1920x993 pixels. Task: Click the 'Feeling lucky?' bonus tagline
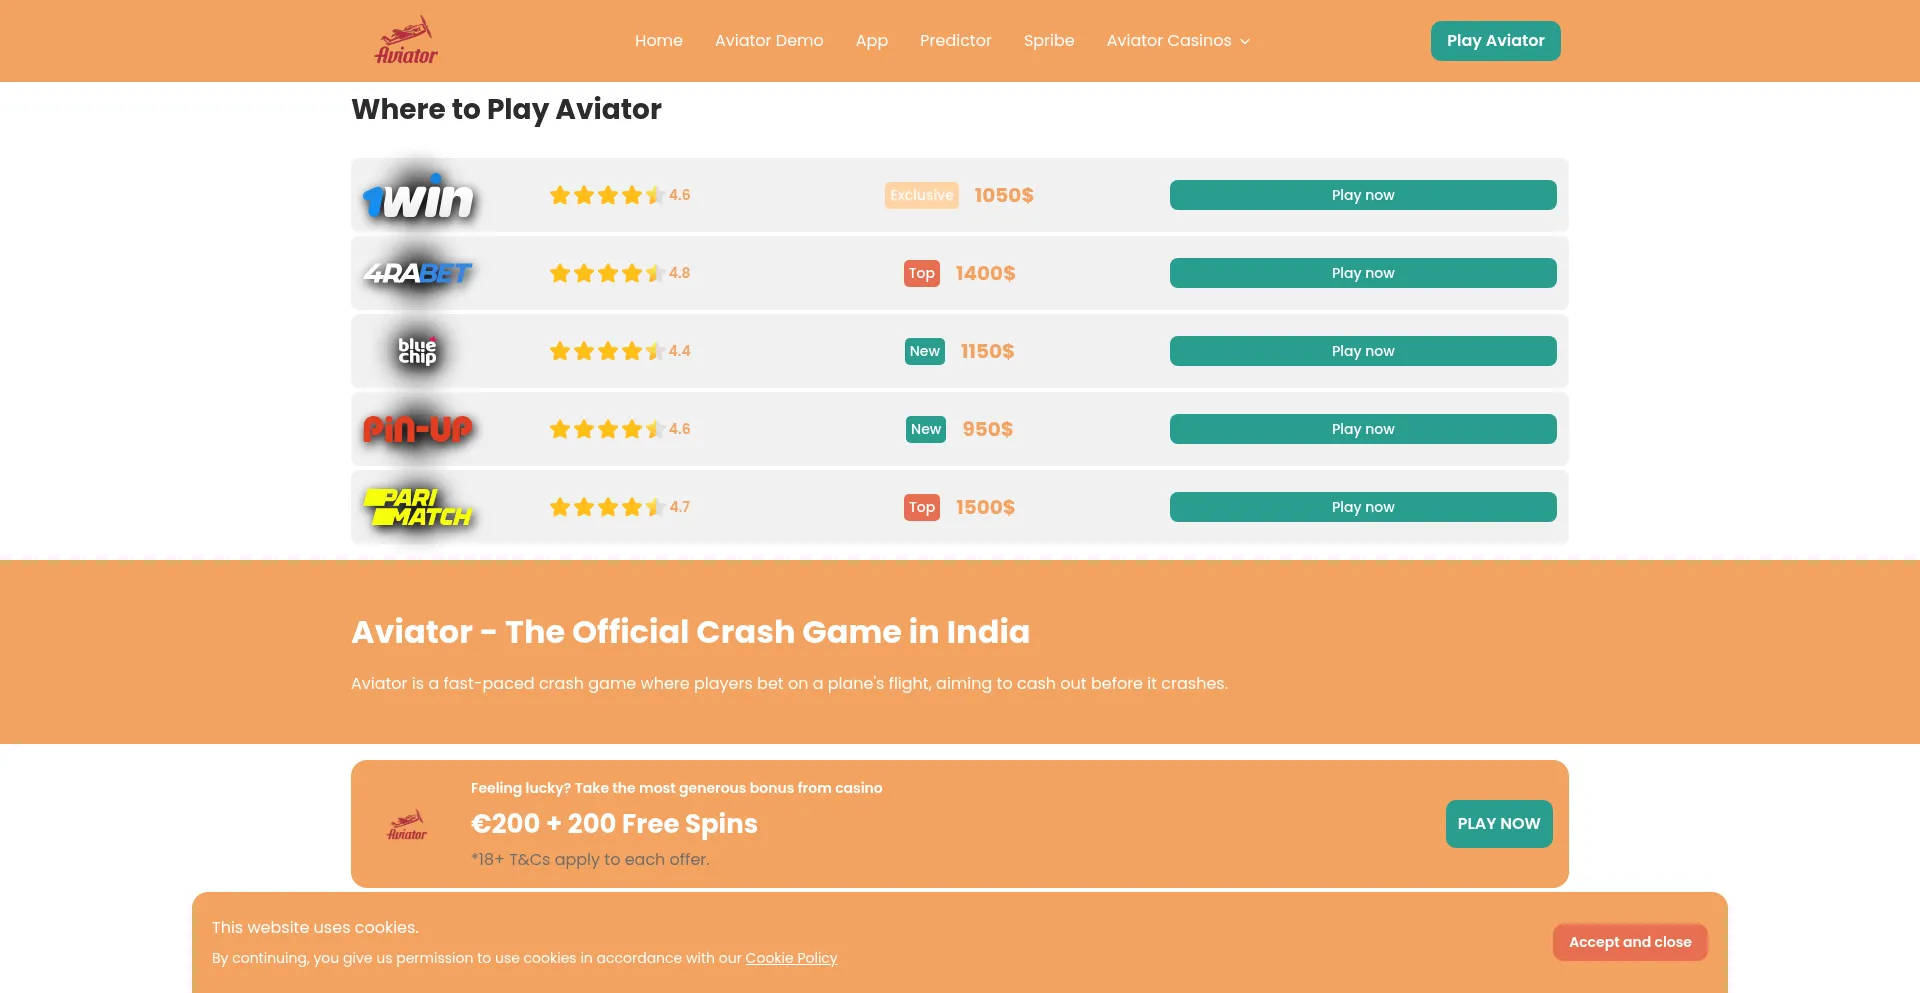676,788
